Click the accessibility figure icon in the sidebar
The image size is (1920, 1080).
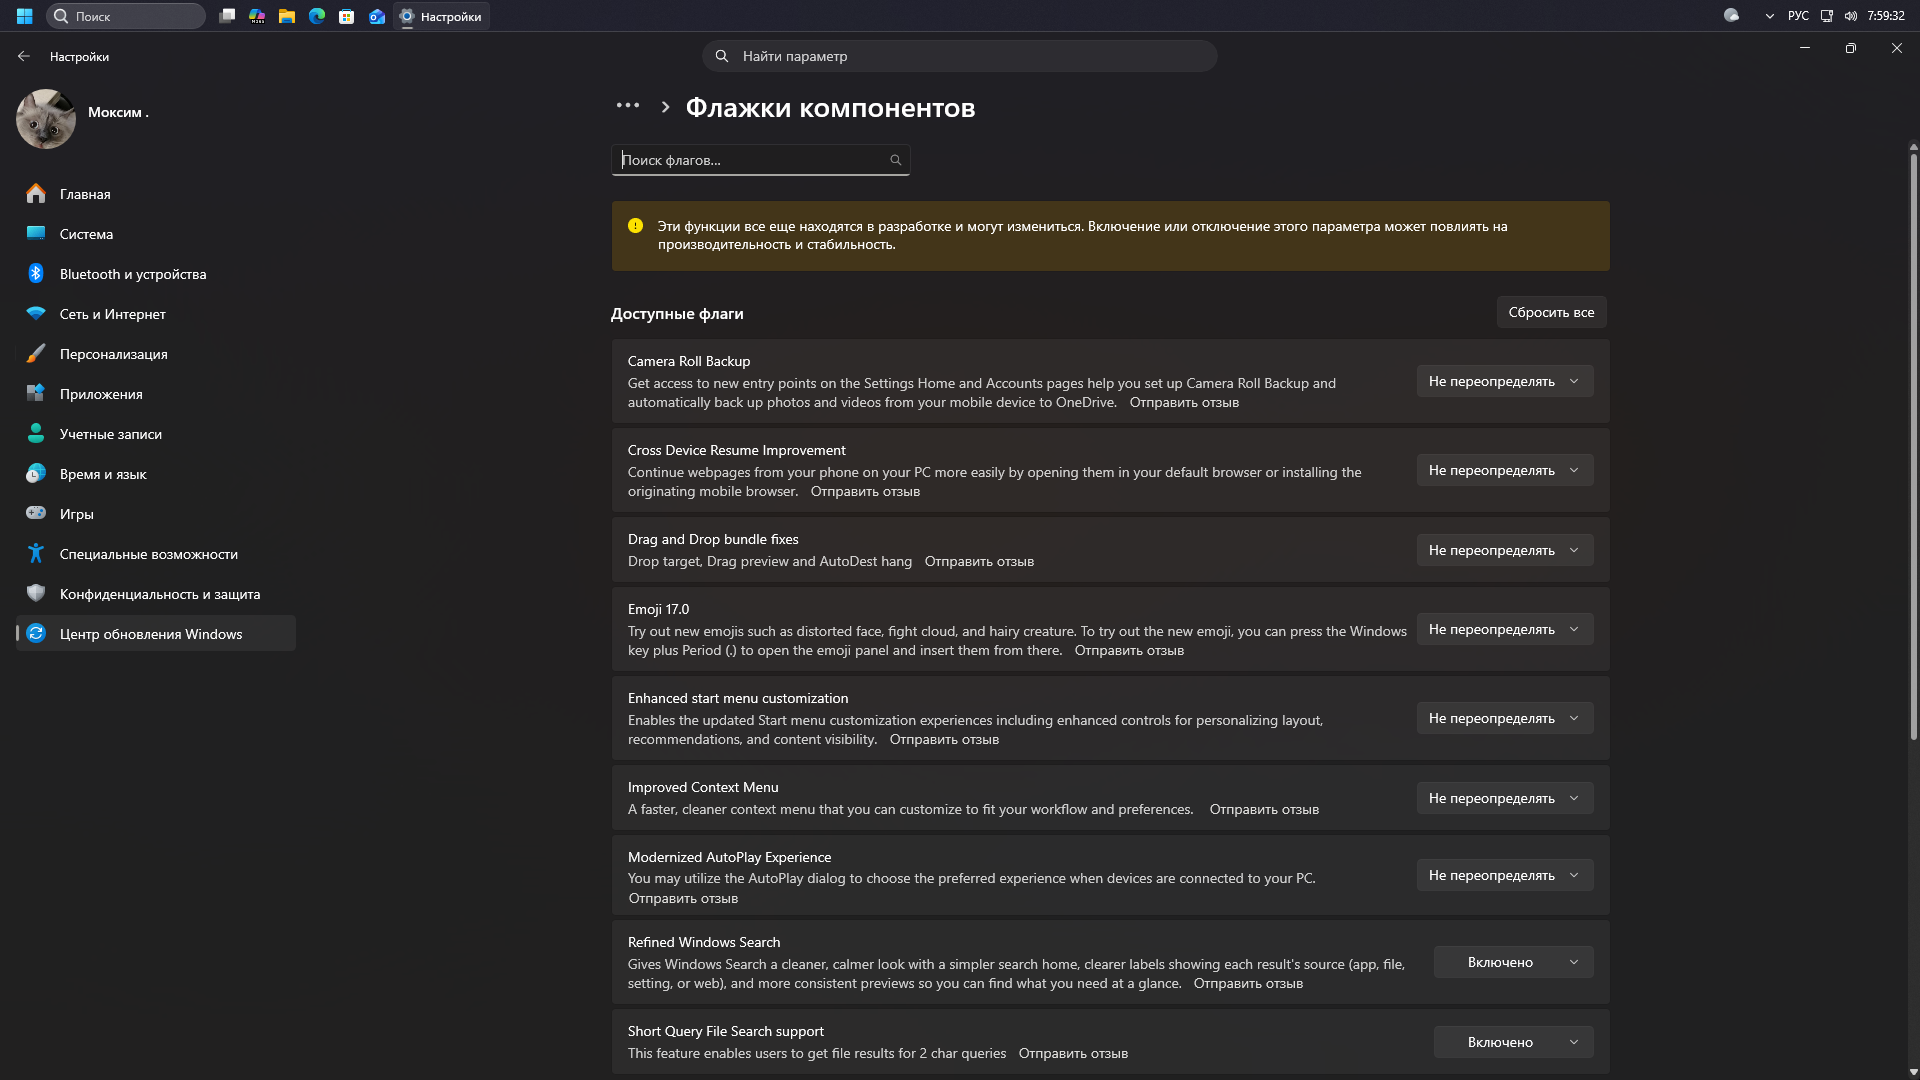[36, 553]
